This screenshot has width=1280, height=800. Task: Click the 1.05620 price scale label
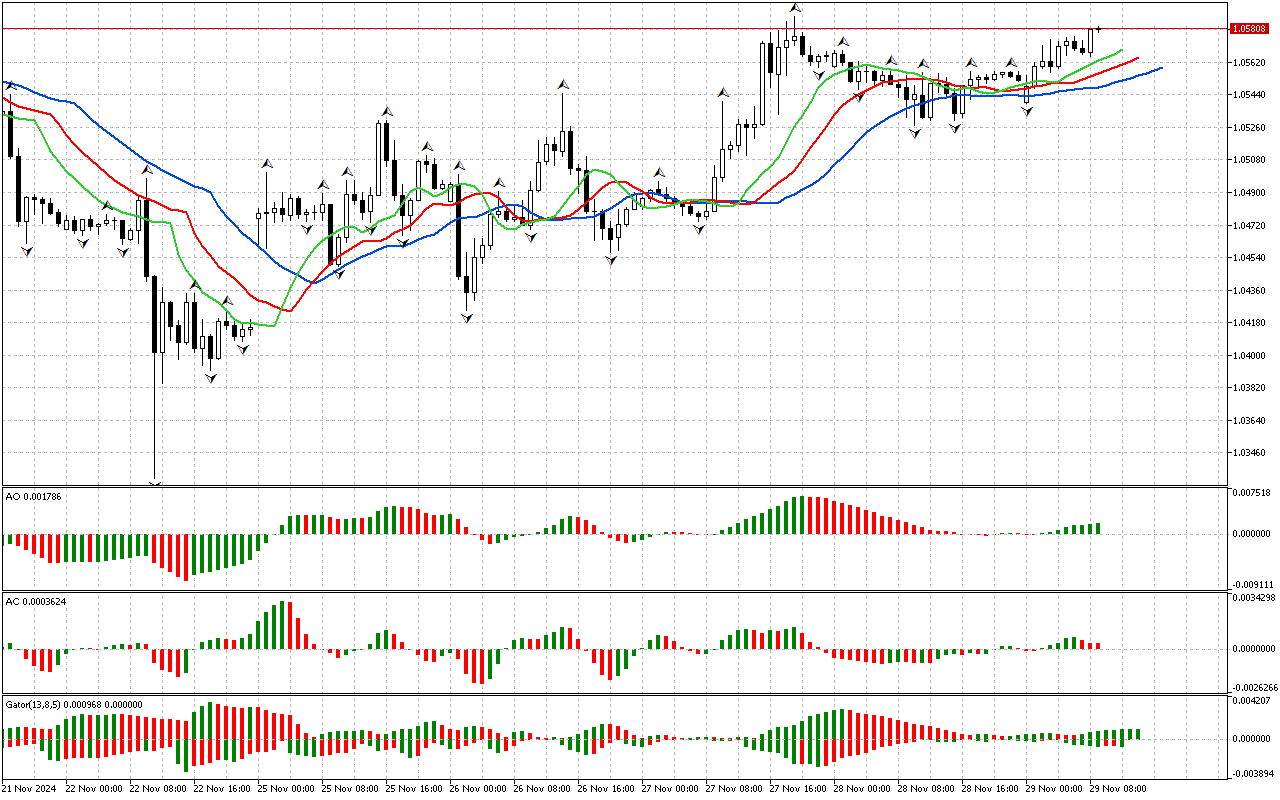tap(1251, 62)
